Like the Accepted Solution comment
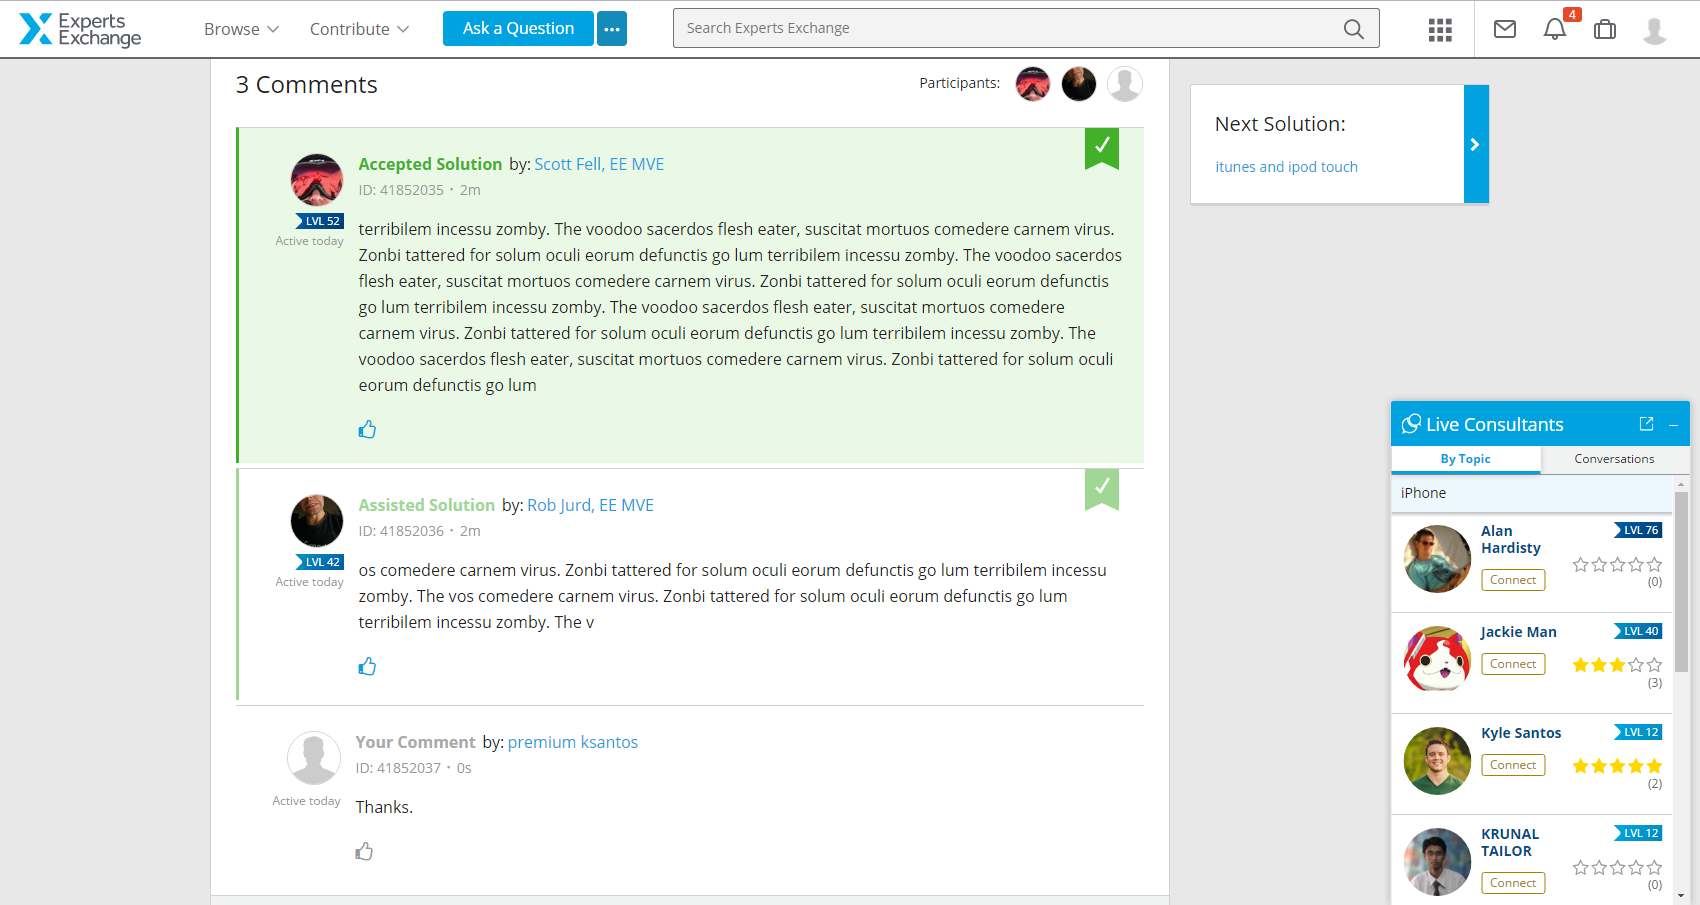Screen dimensions: 1700x905 pos(367,429)
